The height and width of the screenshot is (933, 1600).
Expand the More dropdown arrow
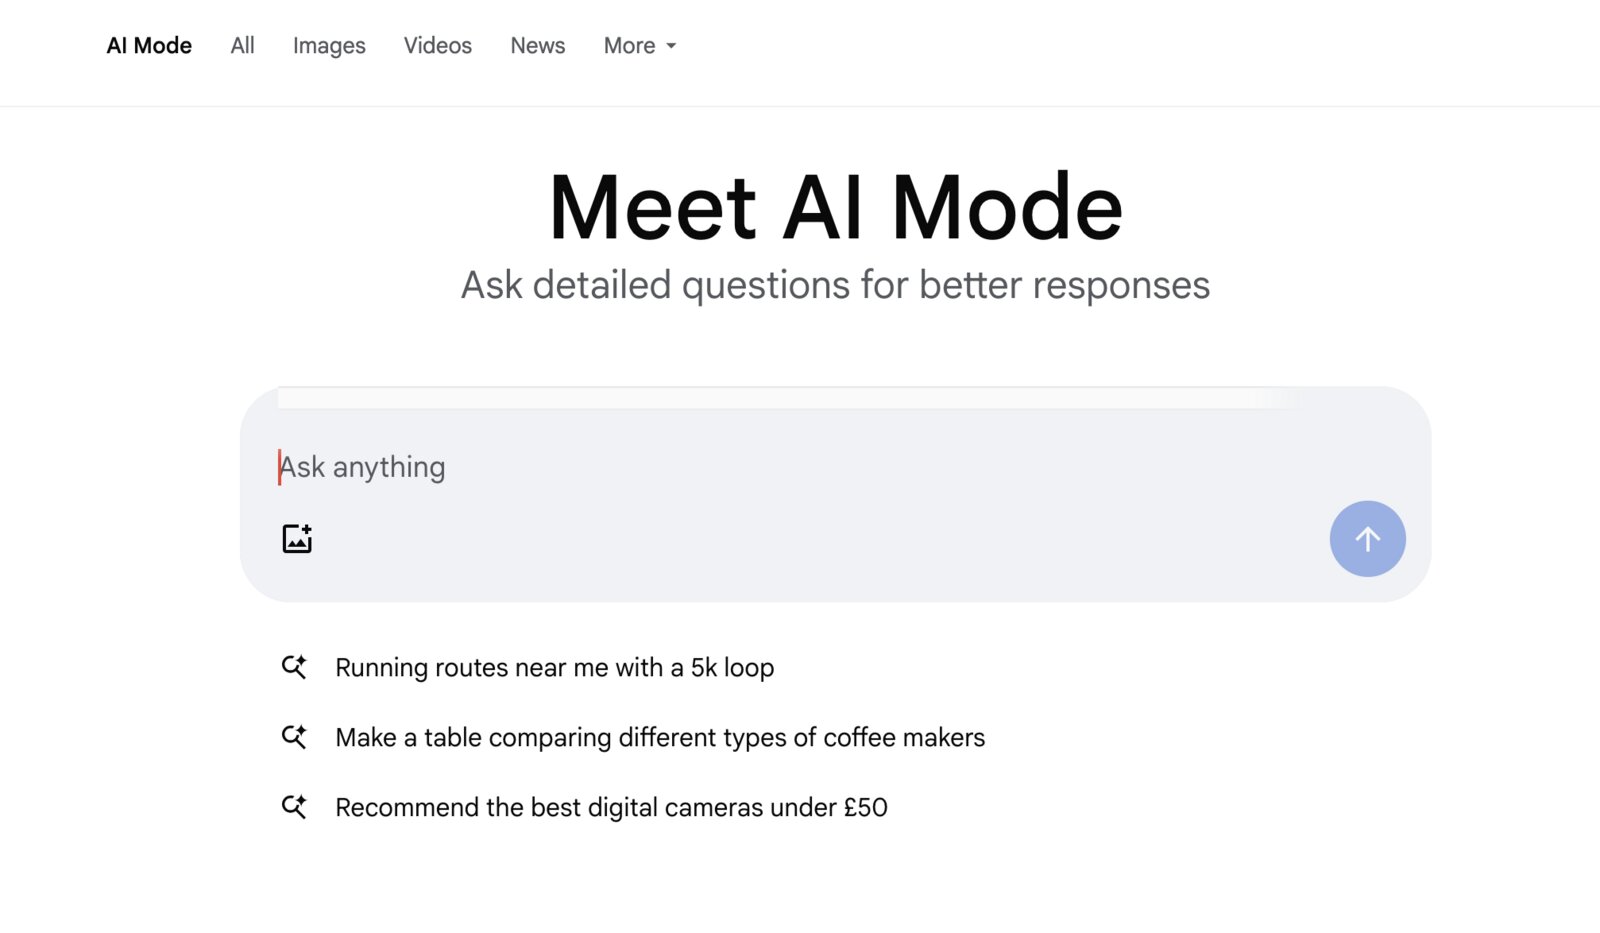(x=671, y=46)
